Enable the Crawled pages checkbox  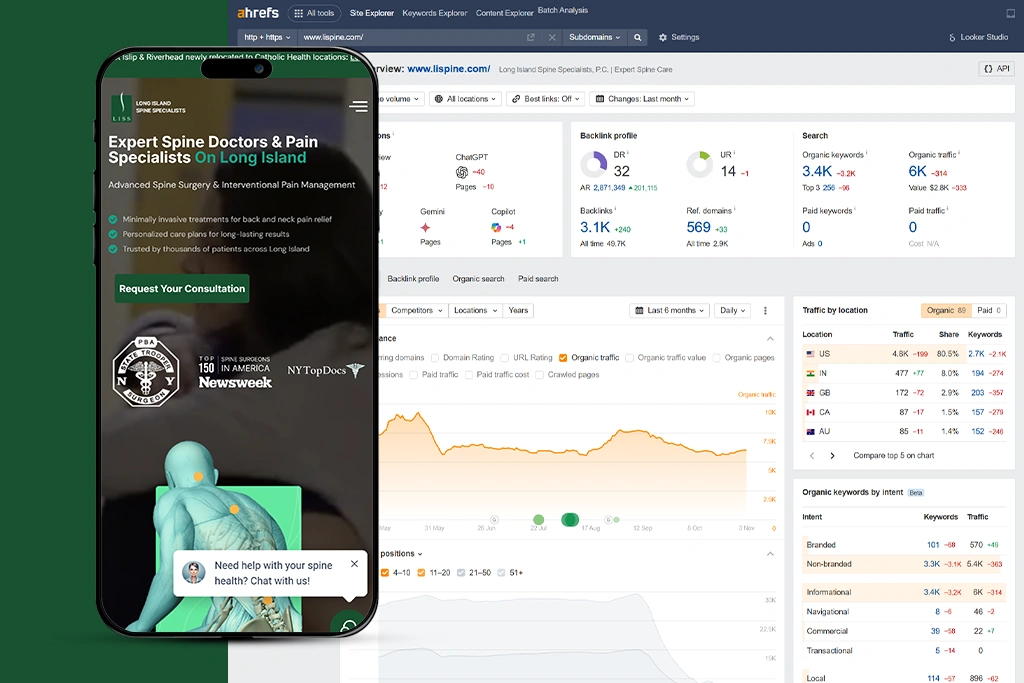tap(540, 375)
